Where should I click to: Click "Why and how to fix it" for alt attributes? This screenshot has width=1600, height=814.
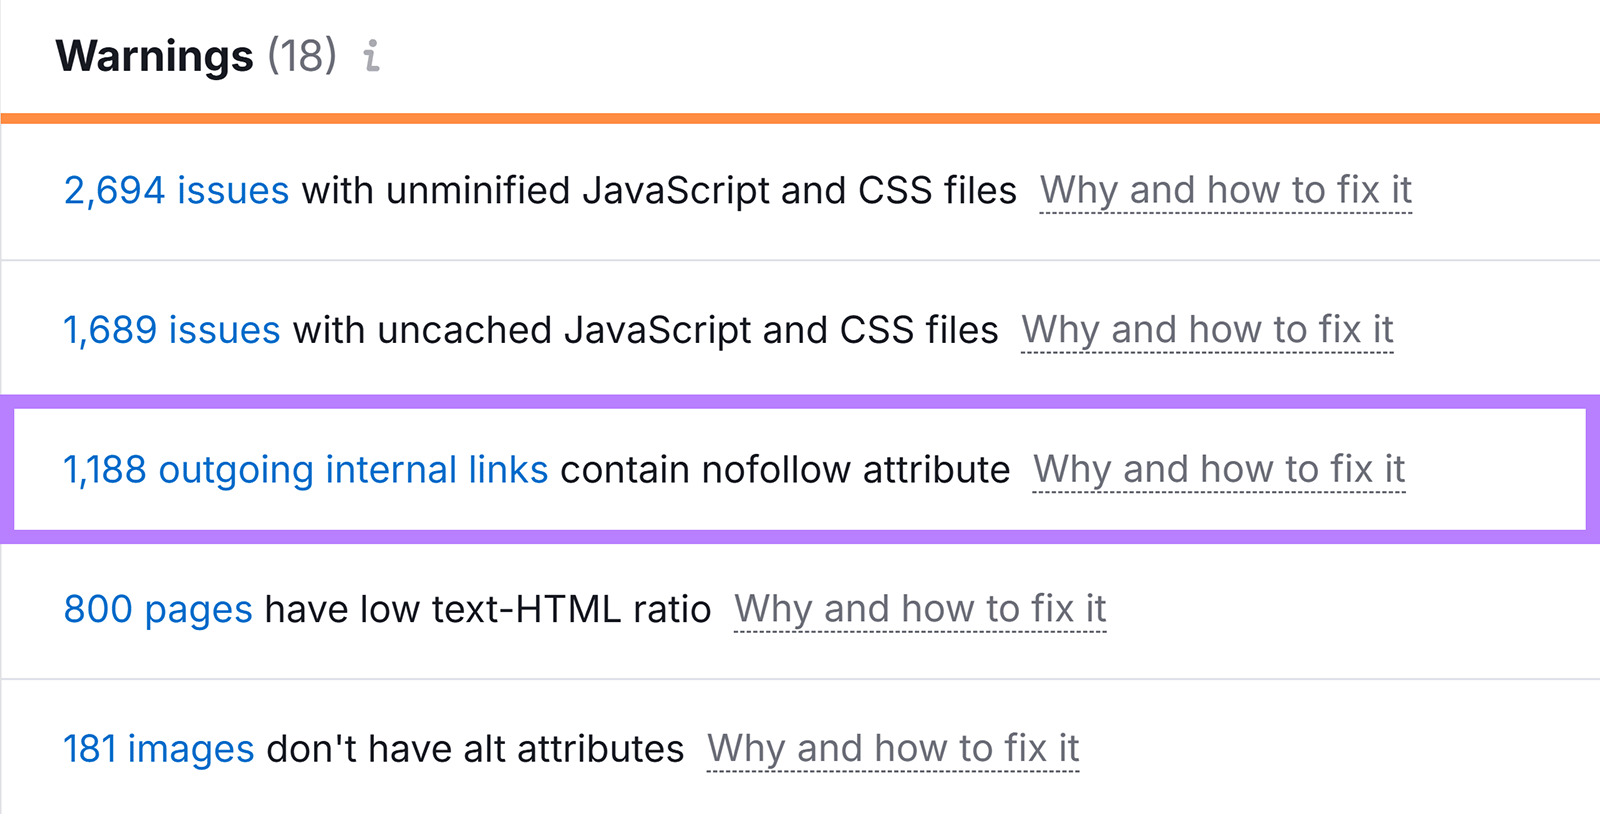click(x=893, y=749)
